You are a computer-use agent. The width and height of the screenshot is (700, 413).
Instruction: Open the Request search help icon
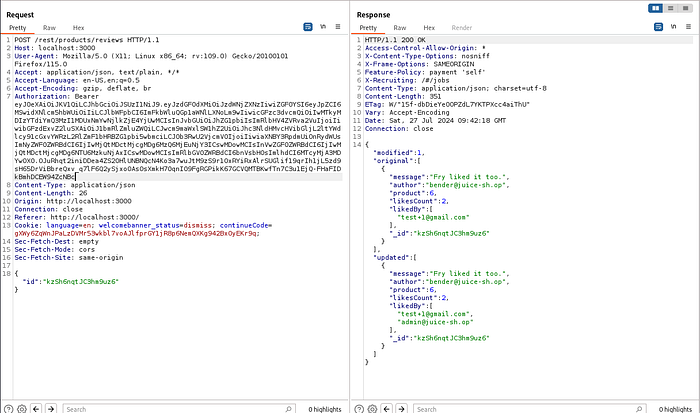coord(8,409)
